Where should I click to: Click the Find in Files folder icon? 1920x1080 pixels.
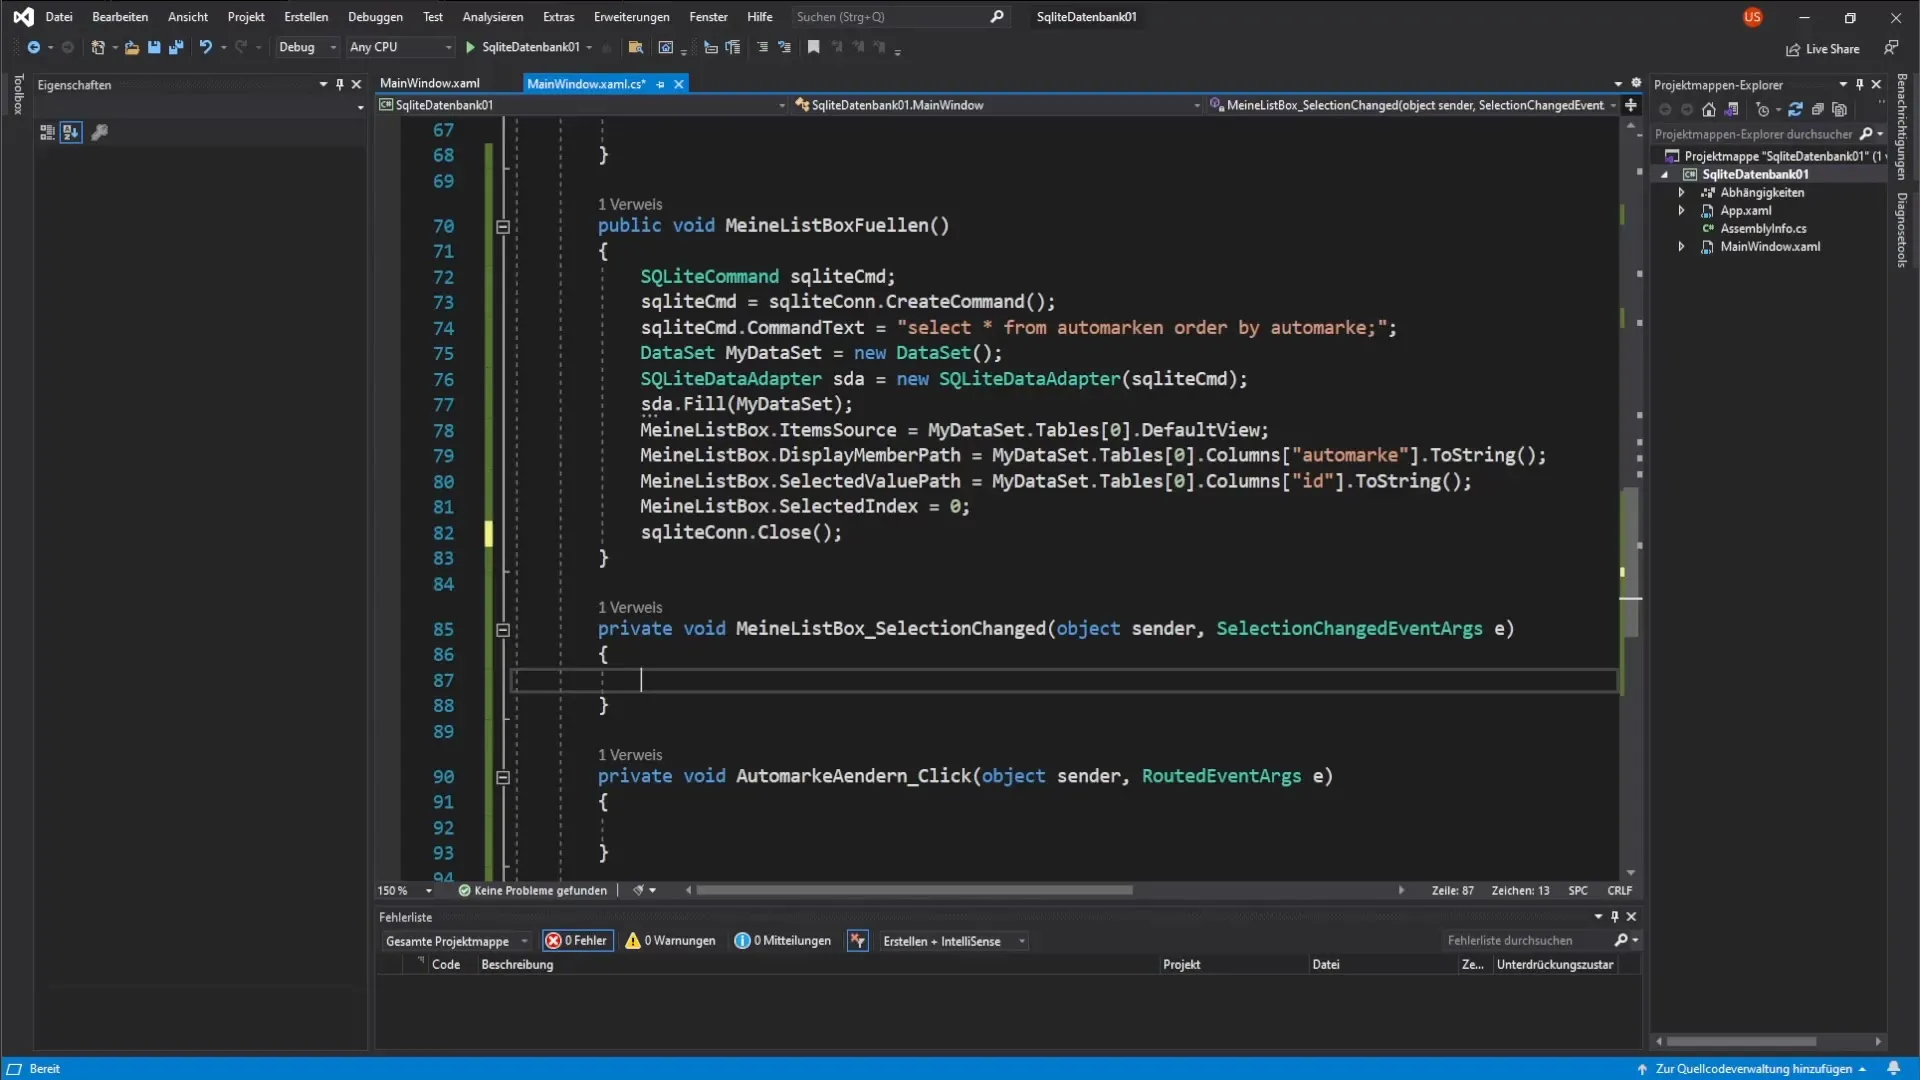click(x=635, y=47)
